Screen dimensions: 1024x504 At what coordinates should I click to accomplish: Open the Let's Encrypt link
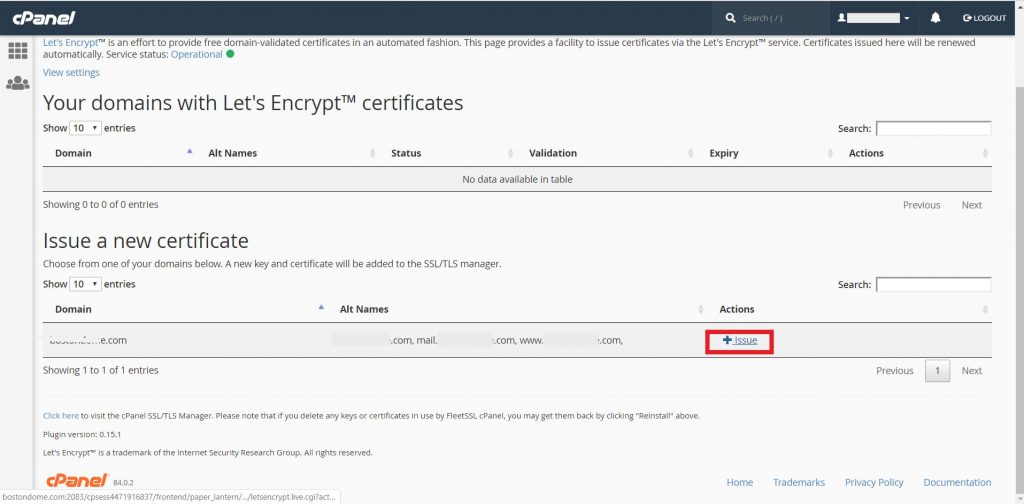click(70, 42)
